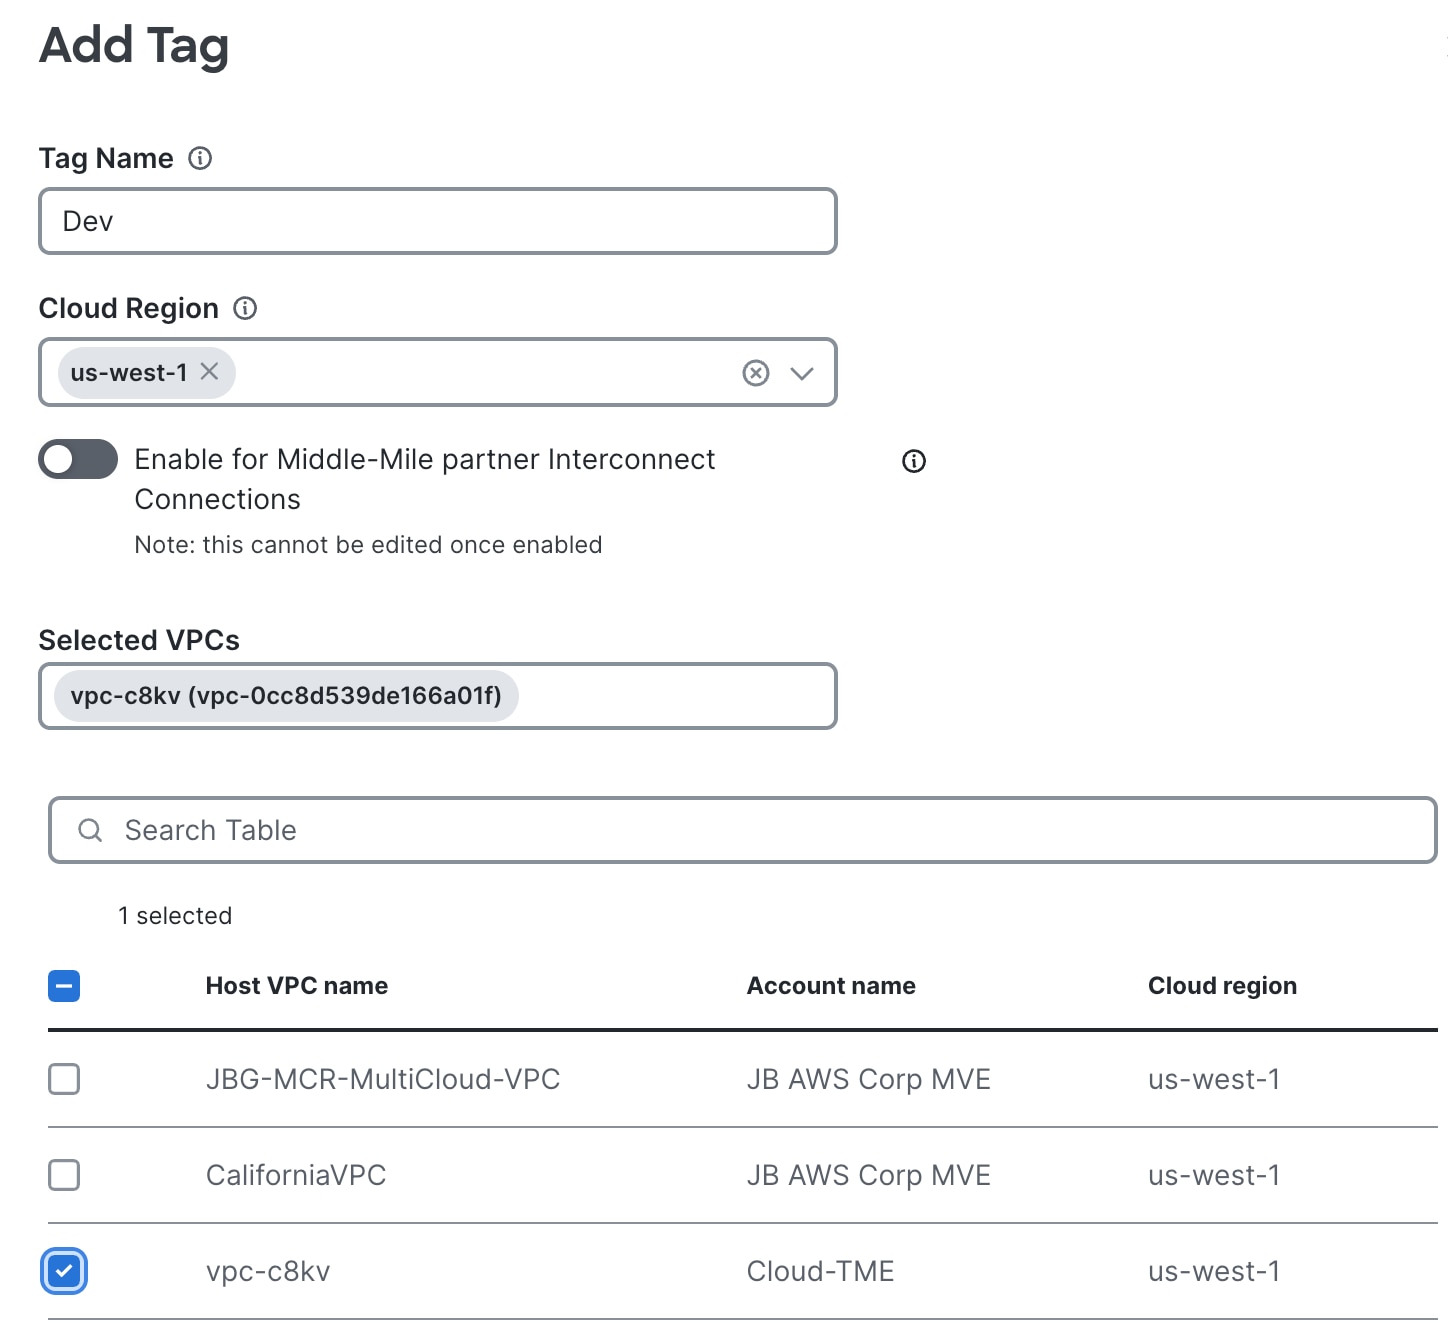1448x1328 pixels.
Task: Click the Selected VPCs box
Action: coord(438,696)
